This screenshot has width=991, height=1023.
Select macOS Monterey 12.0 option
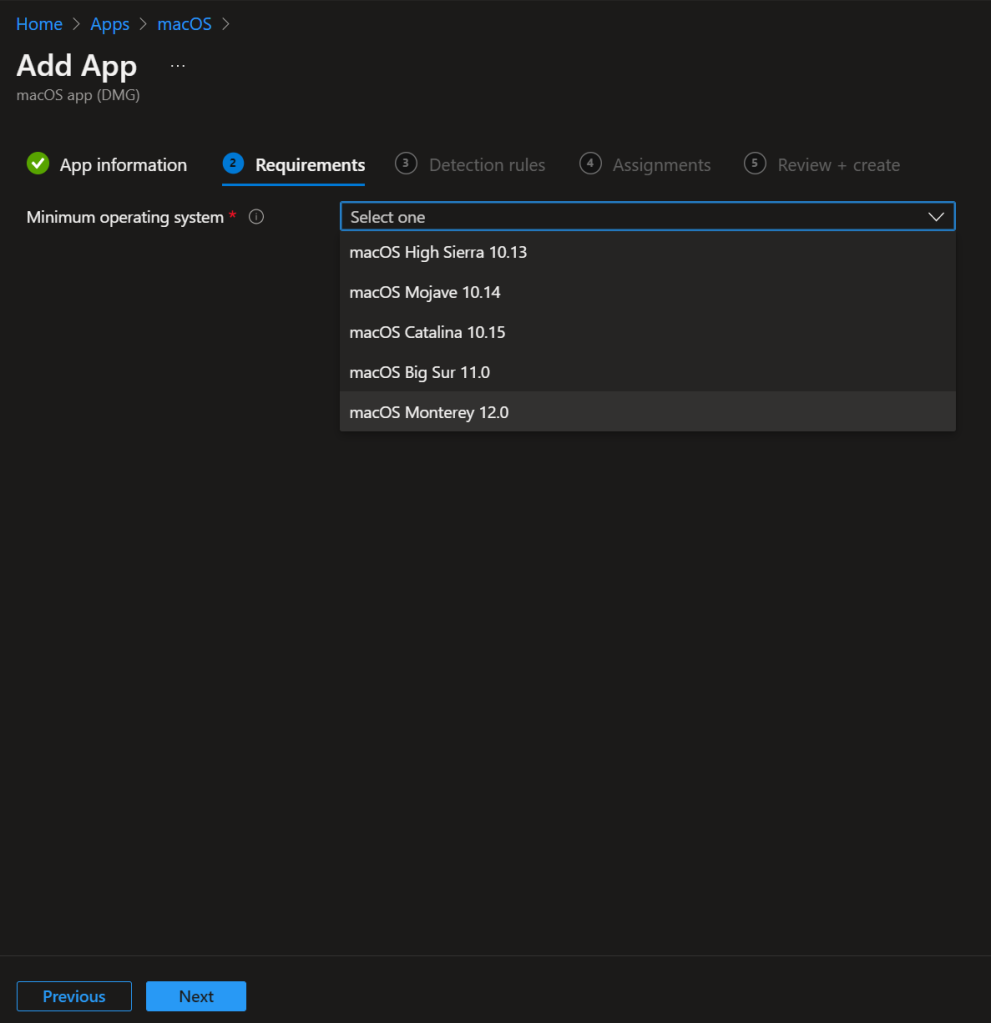tap(647, 412)
